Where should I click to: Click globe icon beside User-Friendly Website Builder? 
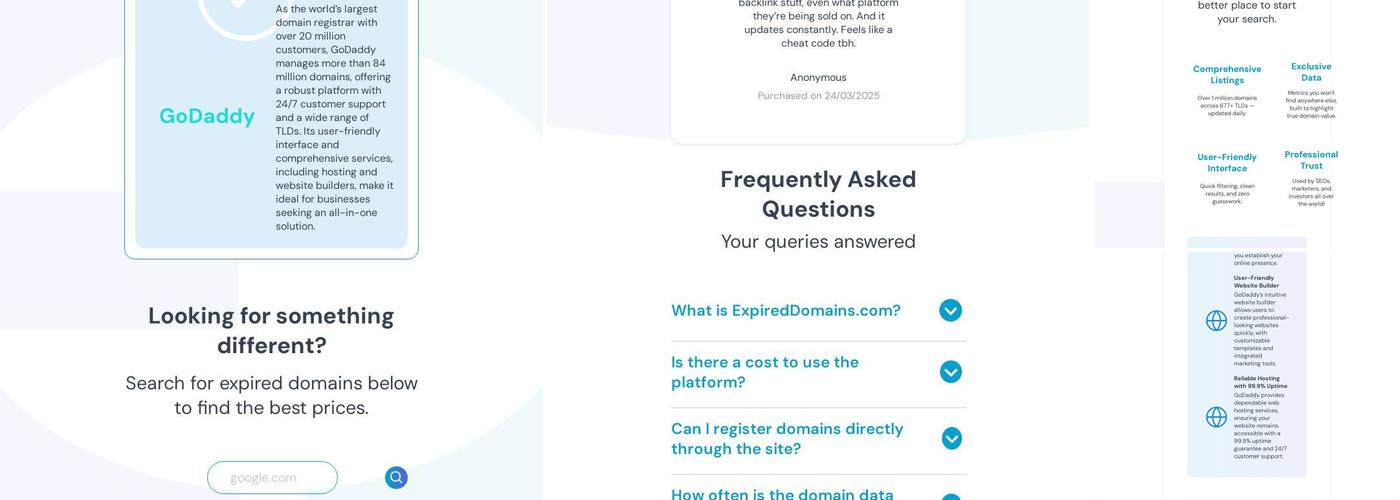pos(1216,321)
